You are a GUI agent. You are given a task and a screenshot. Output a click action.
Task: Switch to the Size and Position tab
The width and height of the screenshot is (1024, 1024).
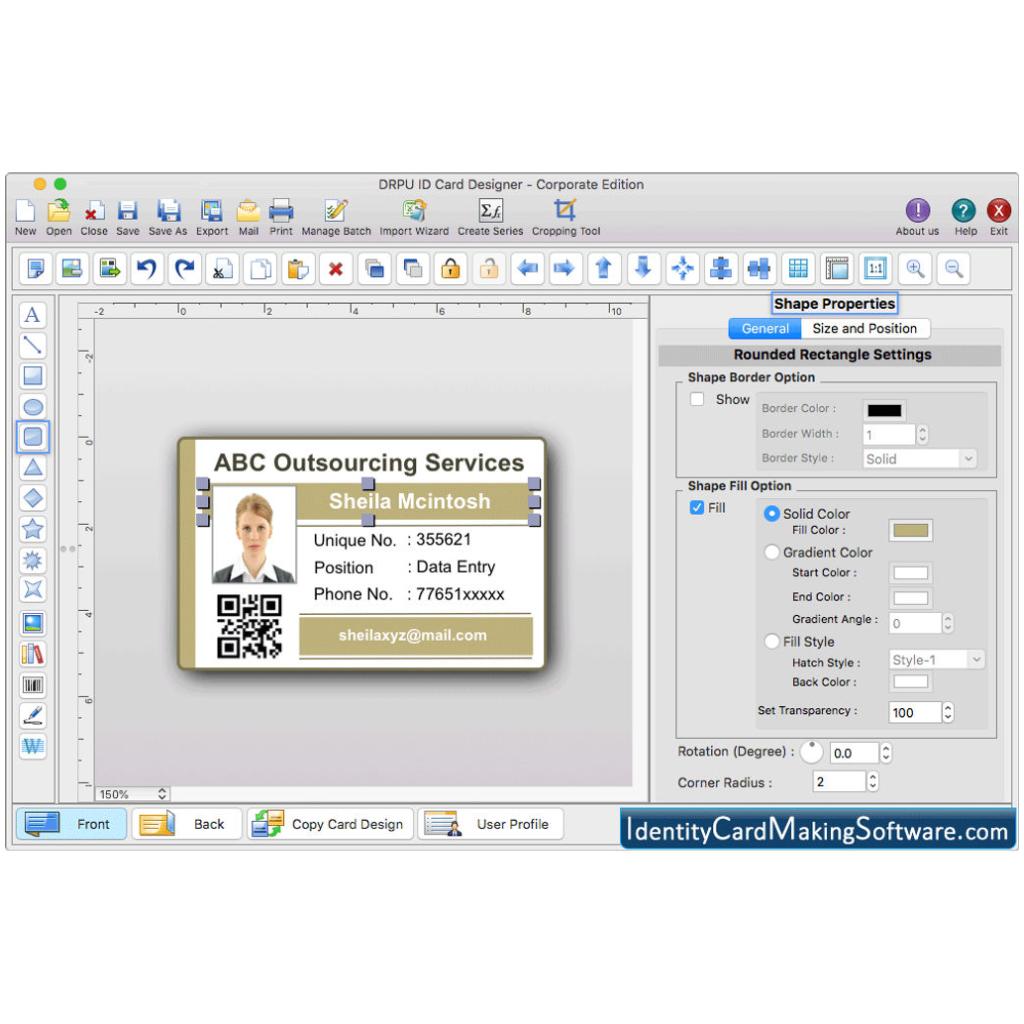(x=866, y=328)
